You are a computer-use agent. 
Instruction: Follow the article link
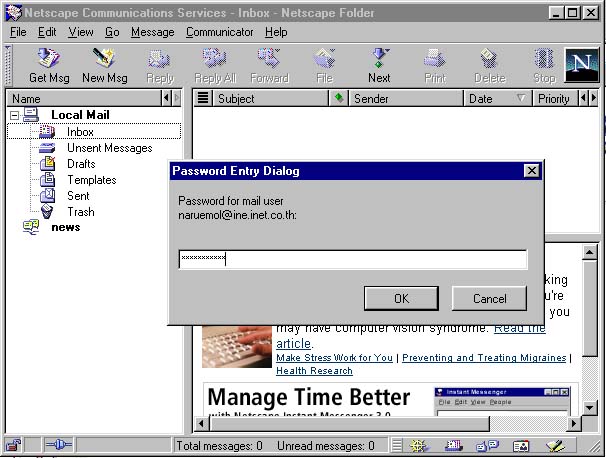click(x=293, y=343)
